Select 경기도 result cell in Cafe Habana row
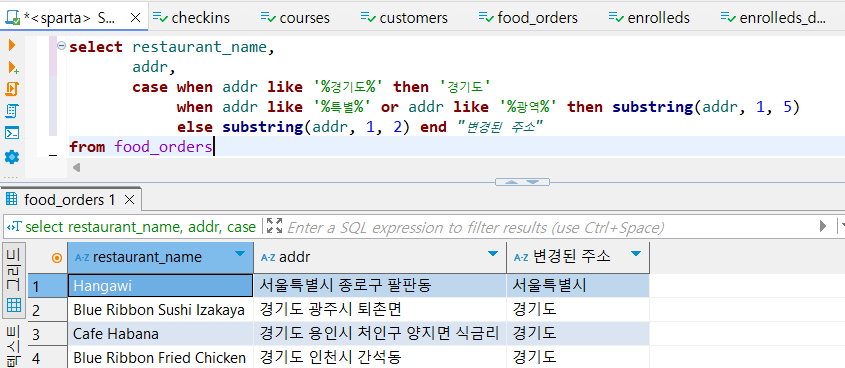 [x=578, y=334]
